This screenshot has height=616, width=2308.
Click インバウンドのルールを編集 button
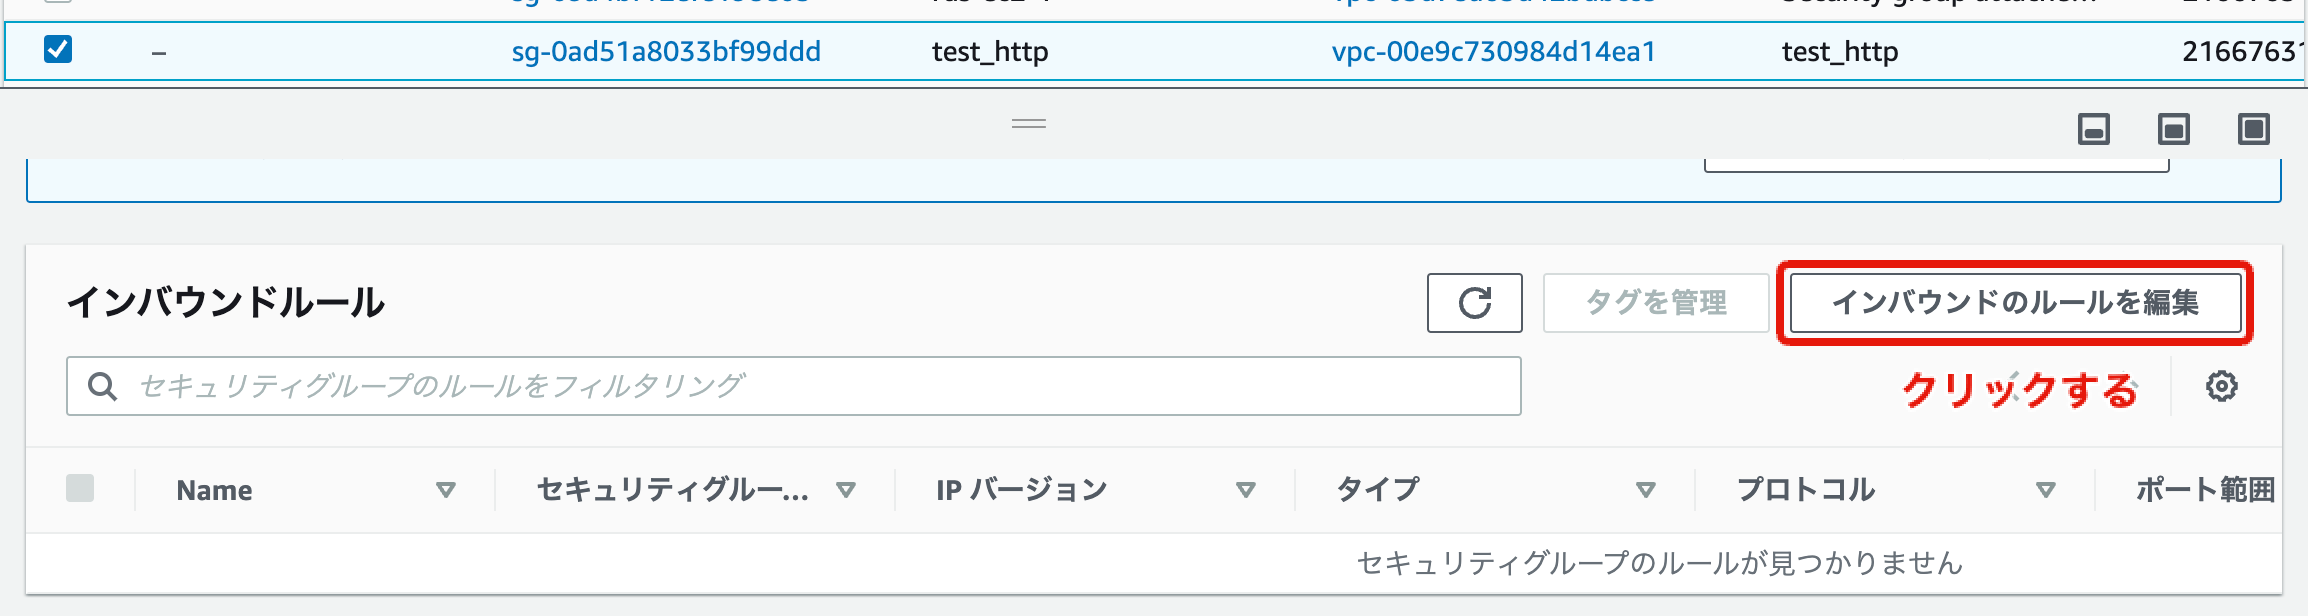click(x=2014, y=303)
